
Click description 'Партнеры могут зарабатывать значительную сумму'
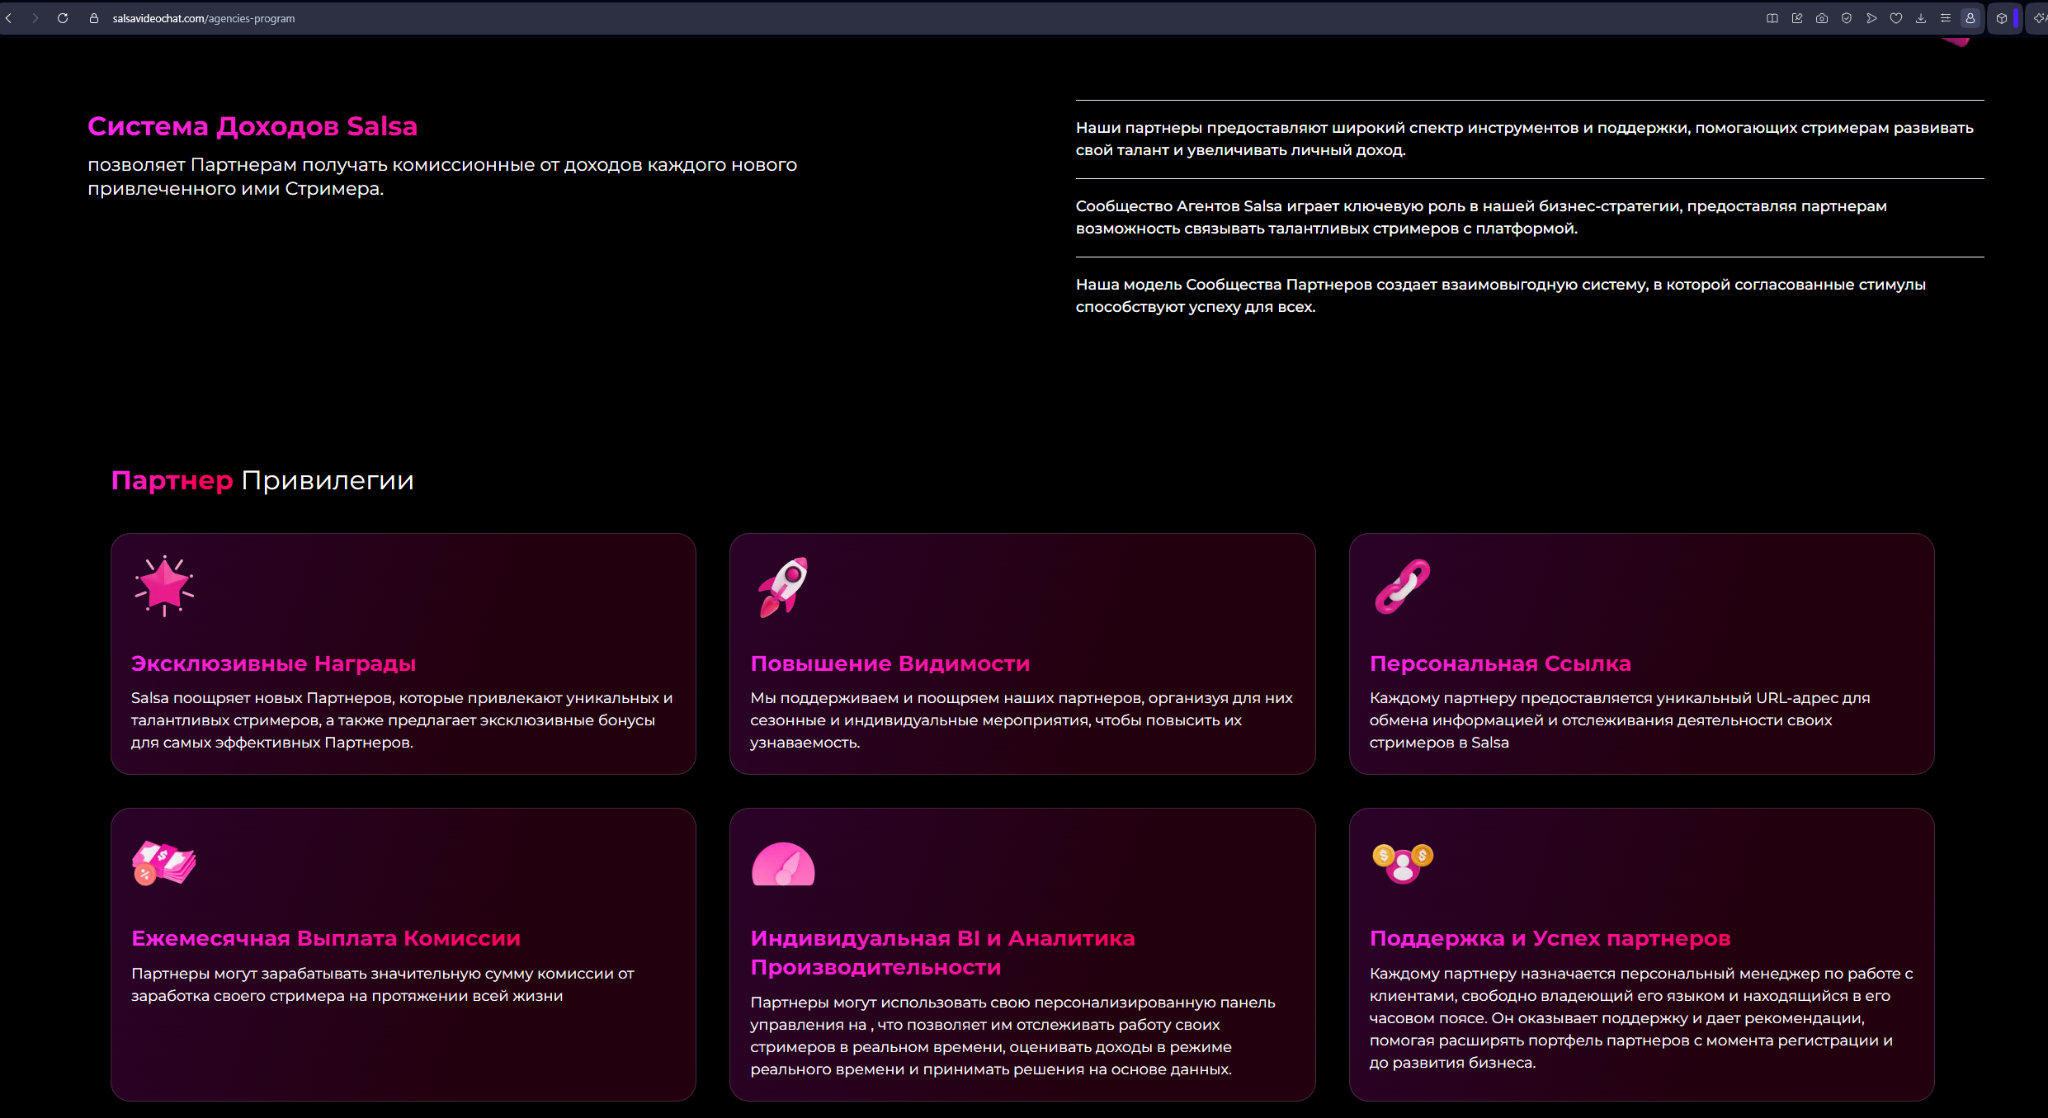coord(383,985)
